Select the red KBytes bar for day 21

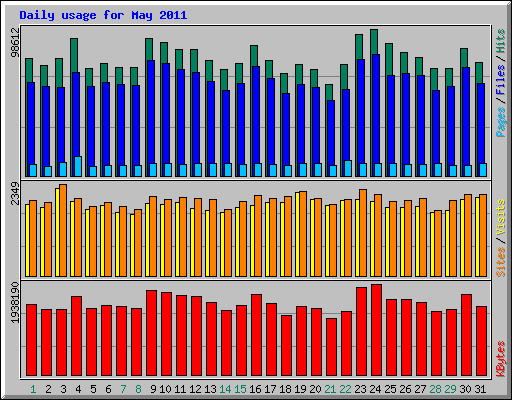[x=332, y=347]
